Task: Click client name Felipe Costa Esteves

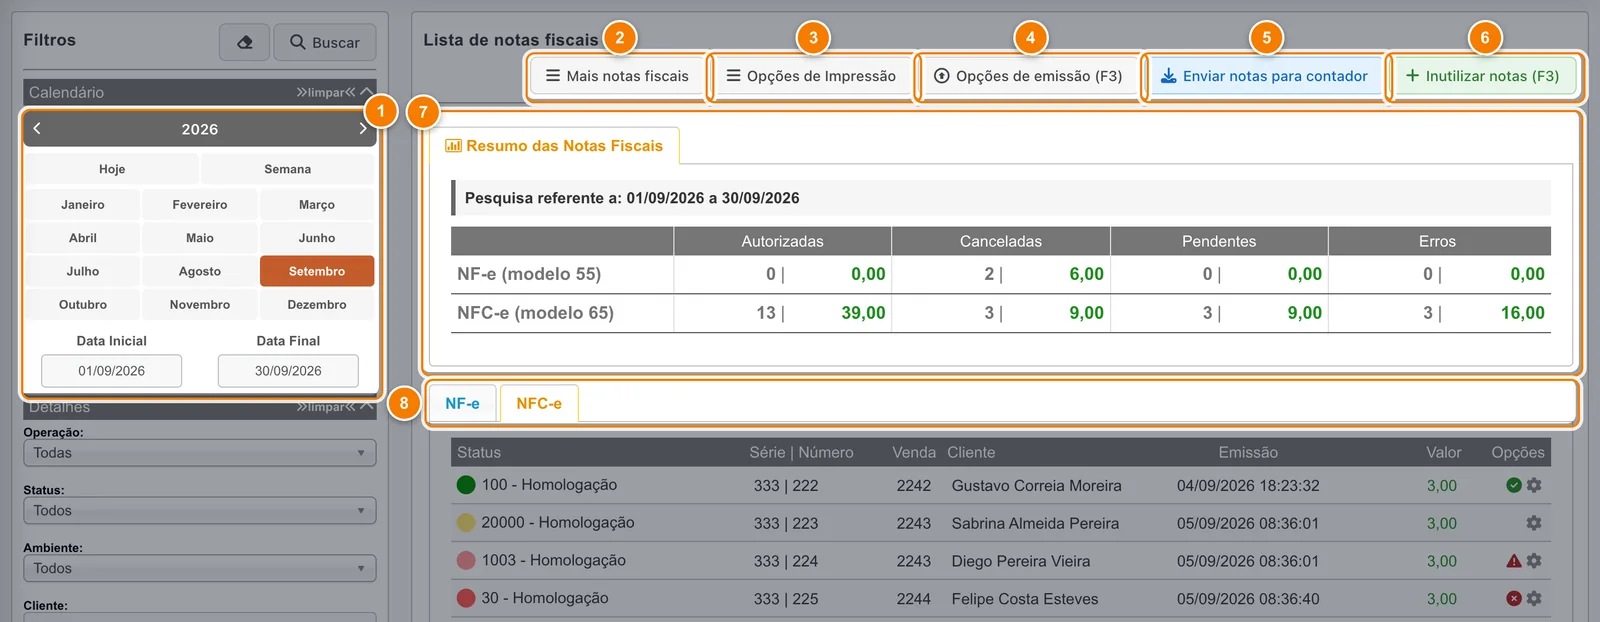Action: coord(1025,599)
